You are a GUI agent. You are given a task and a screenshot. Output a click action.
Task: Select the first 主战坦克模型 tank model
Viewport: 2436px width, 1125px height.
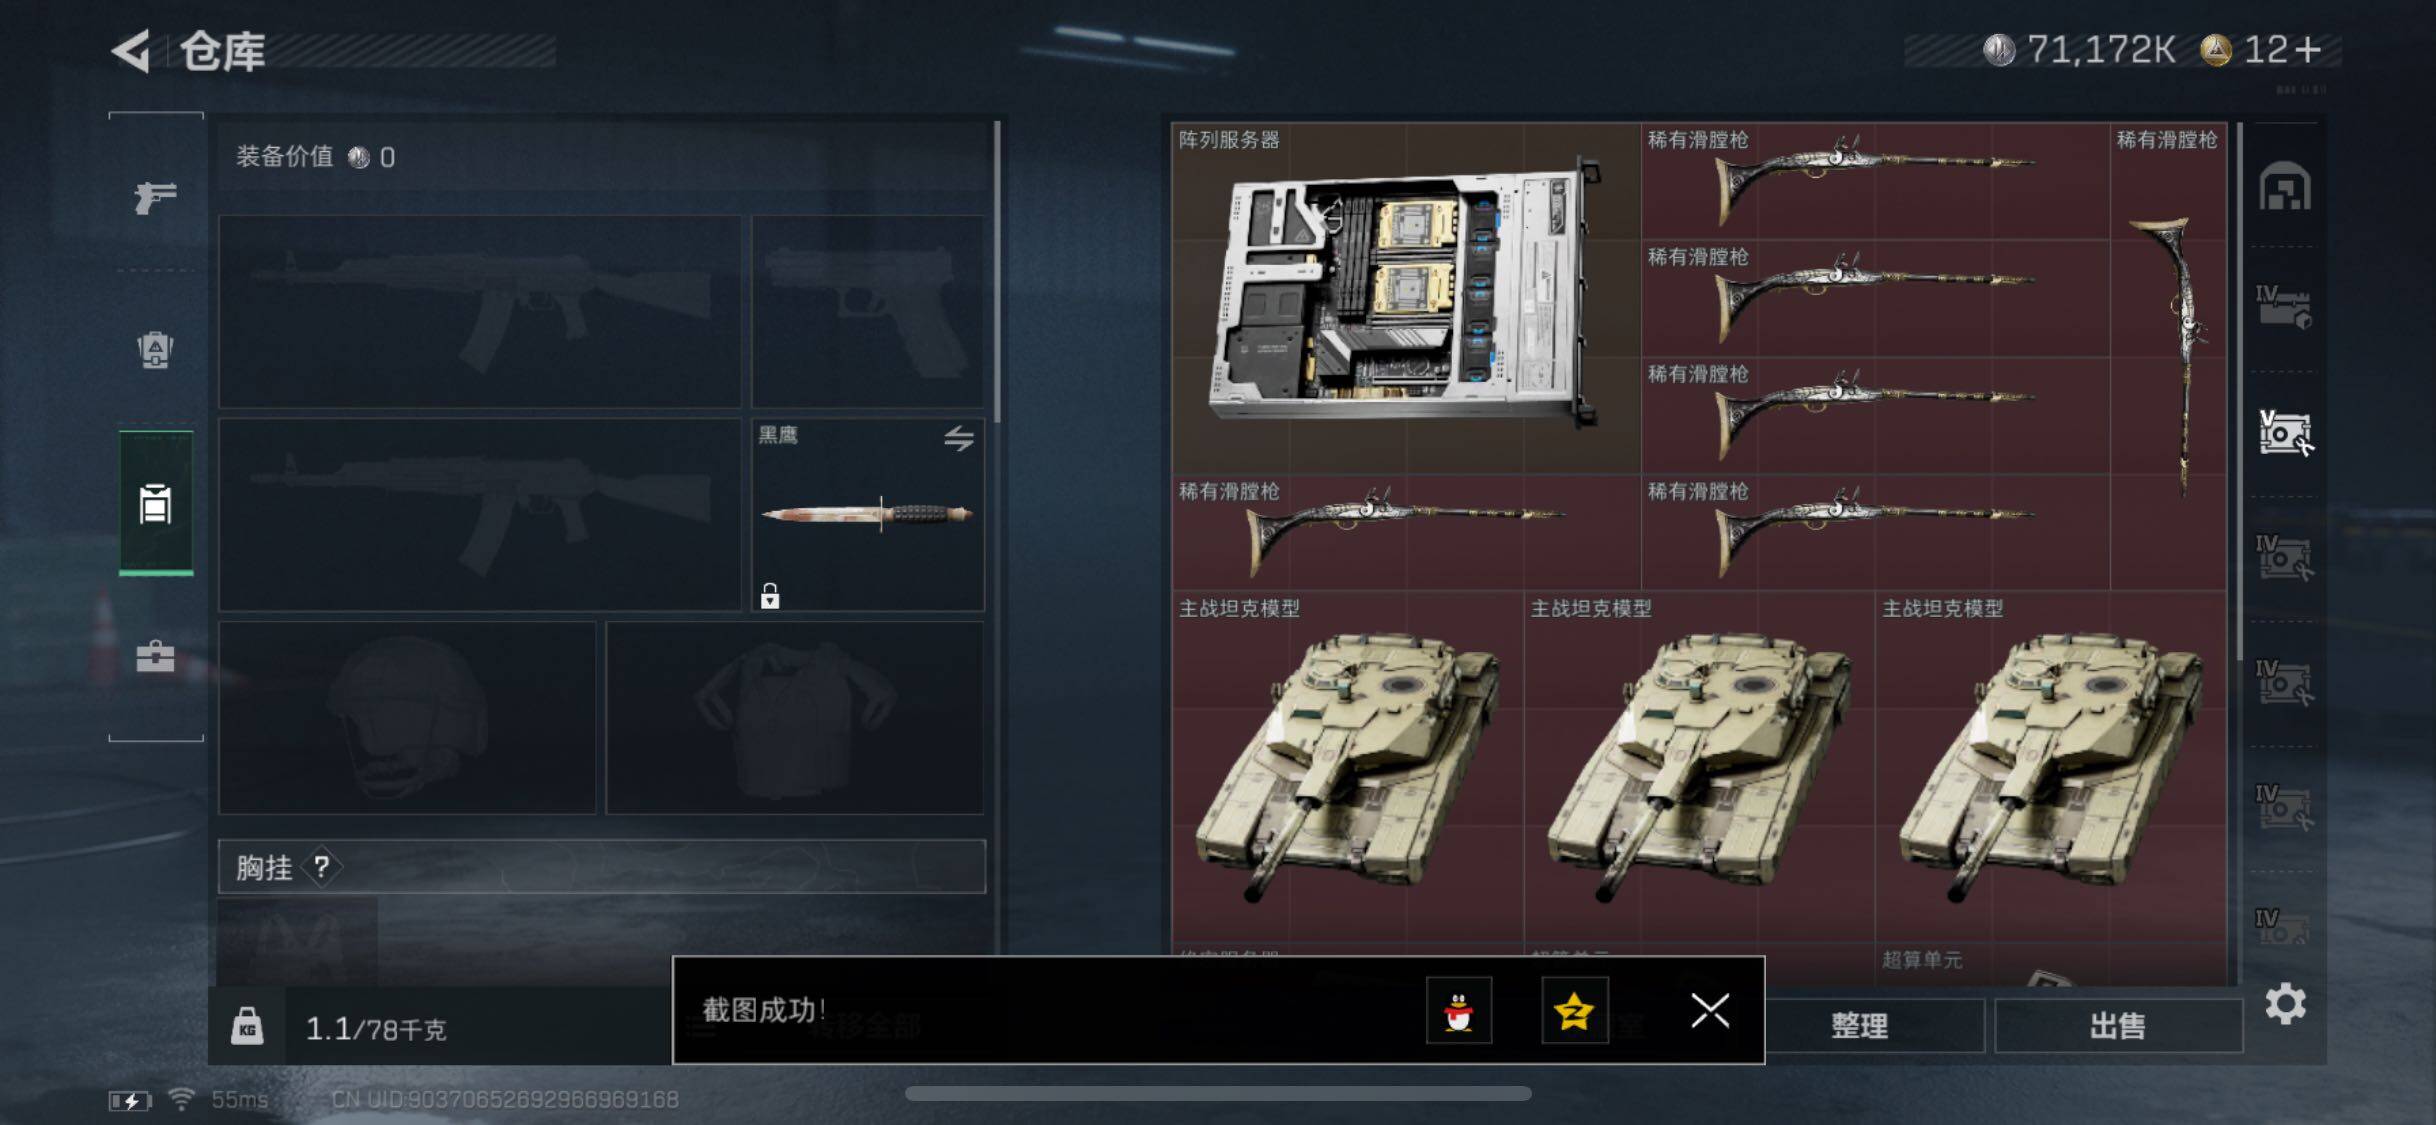tap(1347, 766)
